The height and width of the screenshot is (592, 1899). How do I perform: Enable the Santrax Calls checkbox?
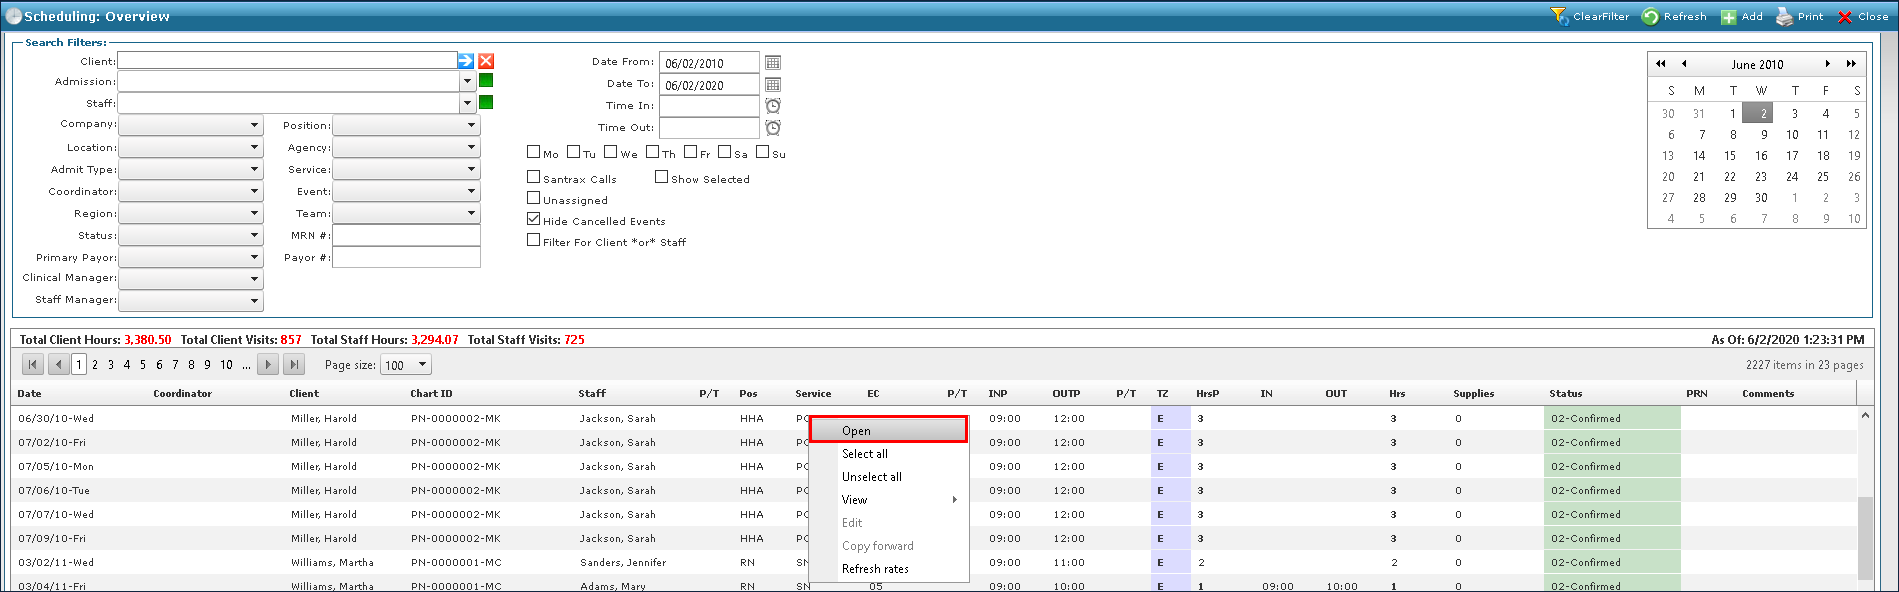tap(534, 177)
